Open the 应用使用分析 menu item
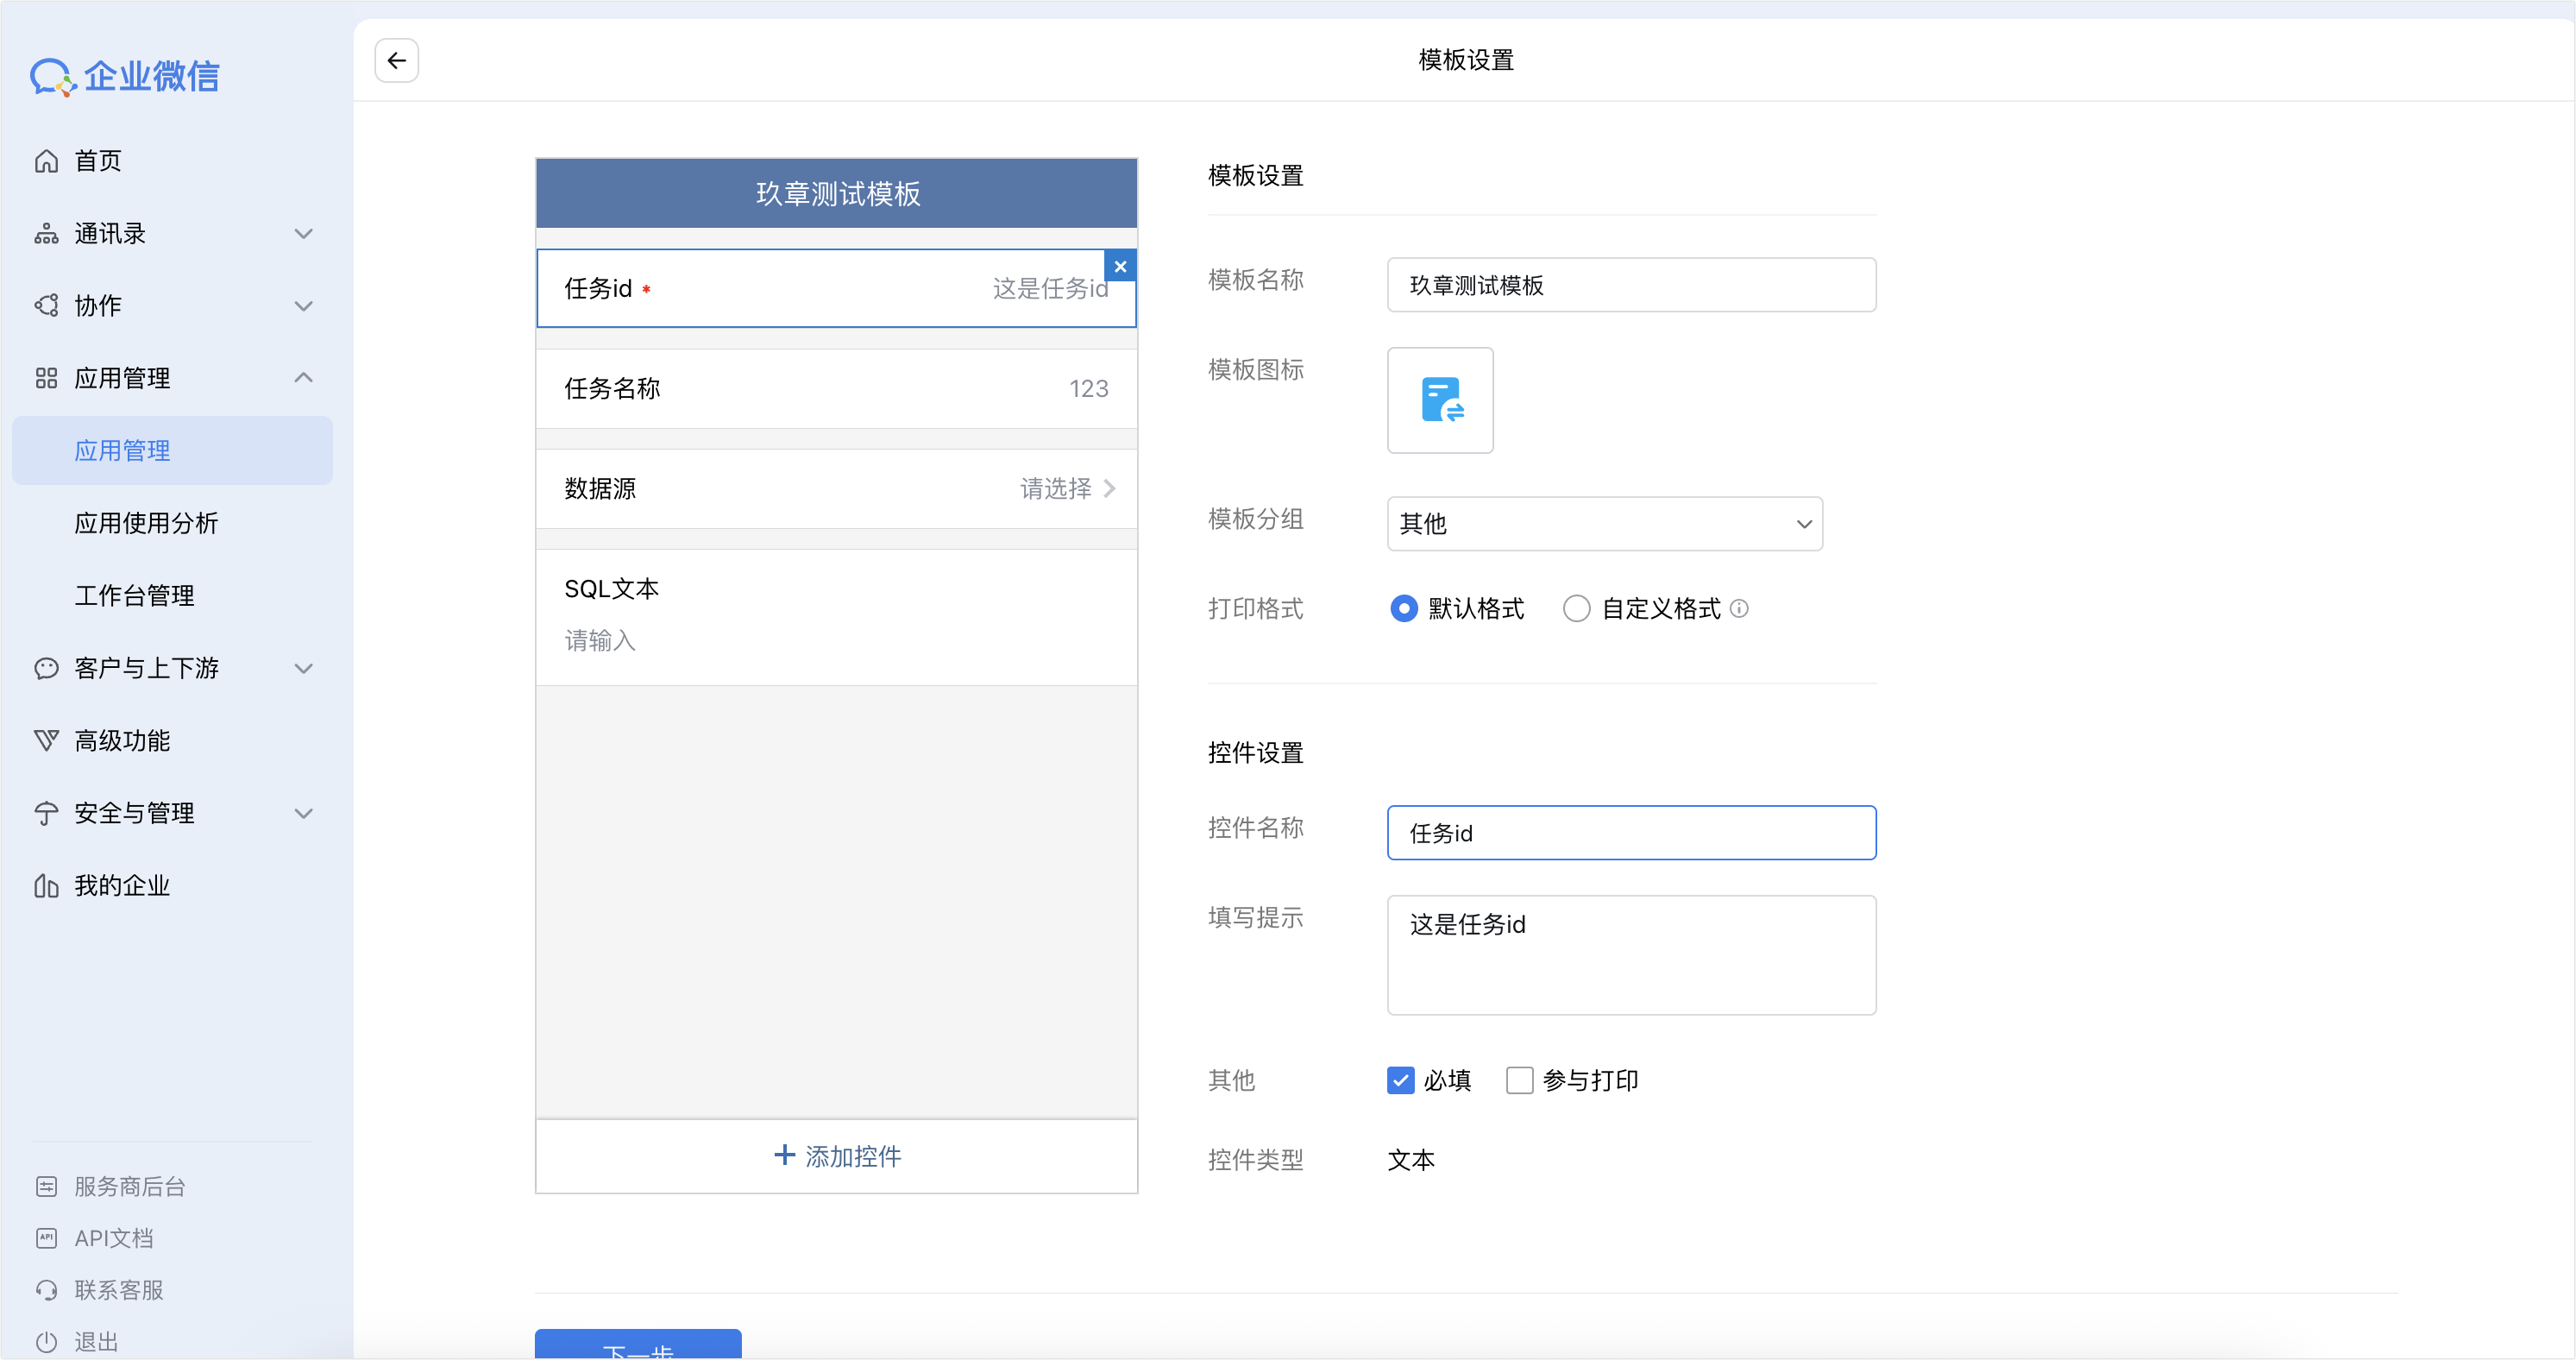Screen dimensions: 2576x1360 (146, 523)
